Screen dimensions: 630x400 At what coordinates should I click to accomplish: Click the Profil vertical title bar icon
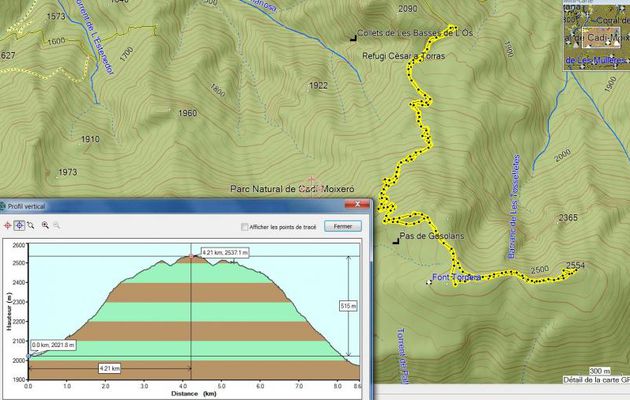3,206
